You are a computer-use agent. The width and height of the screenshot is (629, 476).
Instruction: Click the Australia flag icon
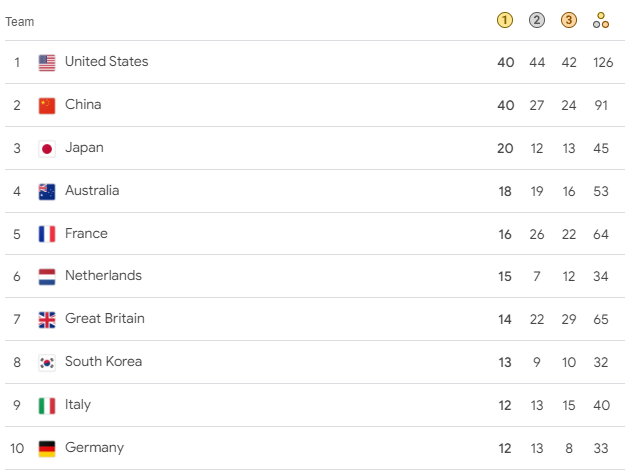(x=47, y=192)
